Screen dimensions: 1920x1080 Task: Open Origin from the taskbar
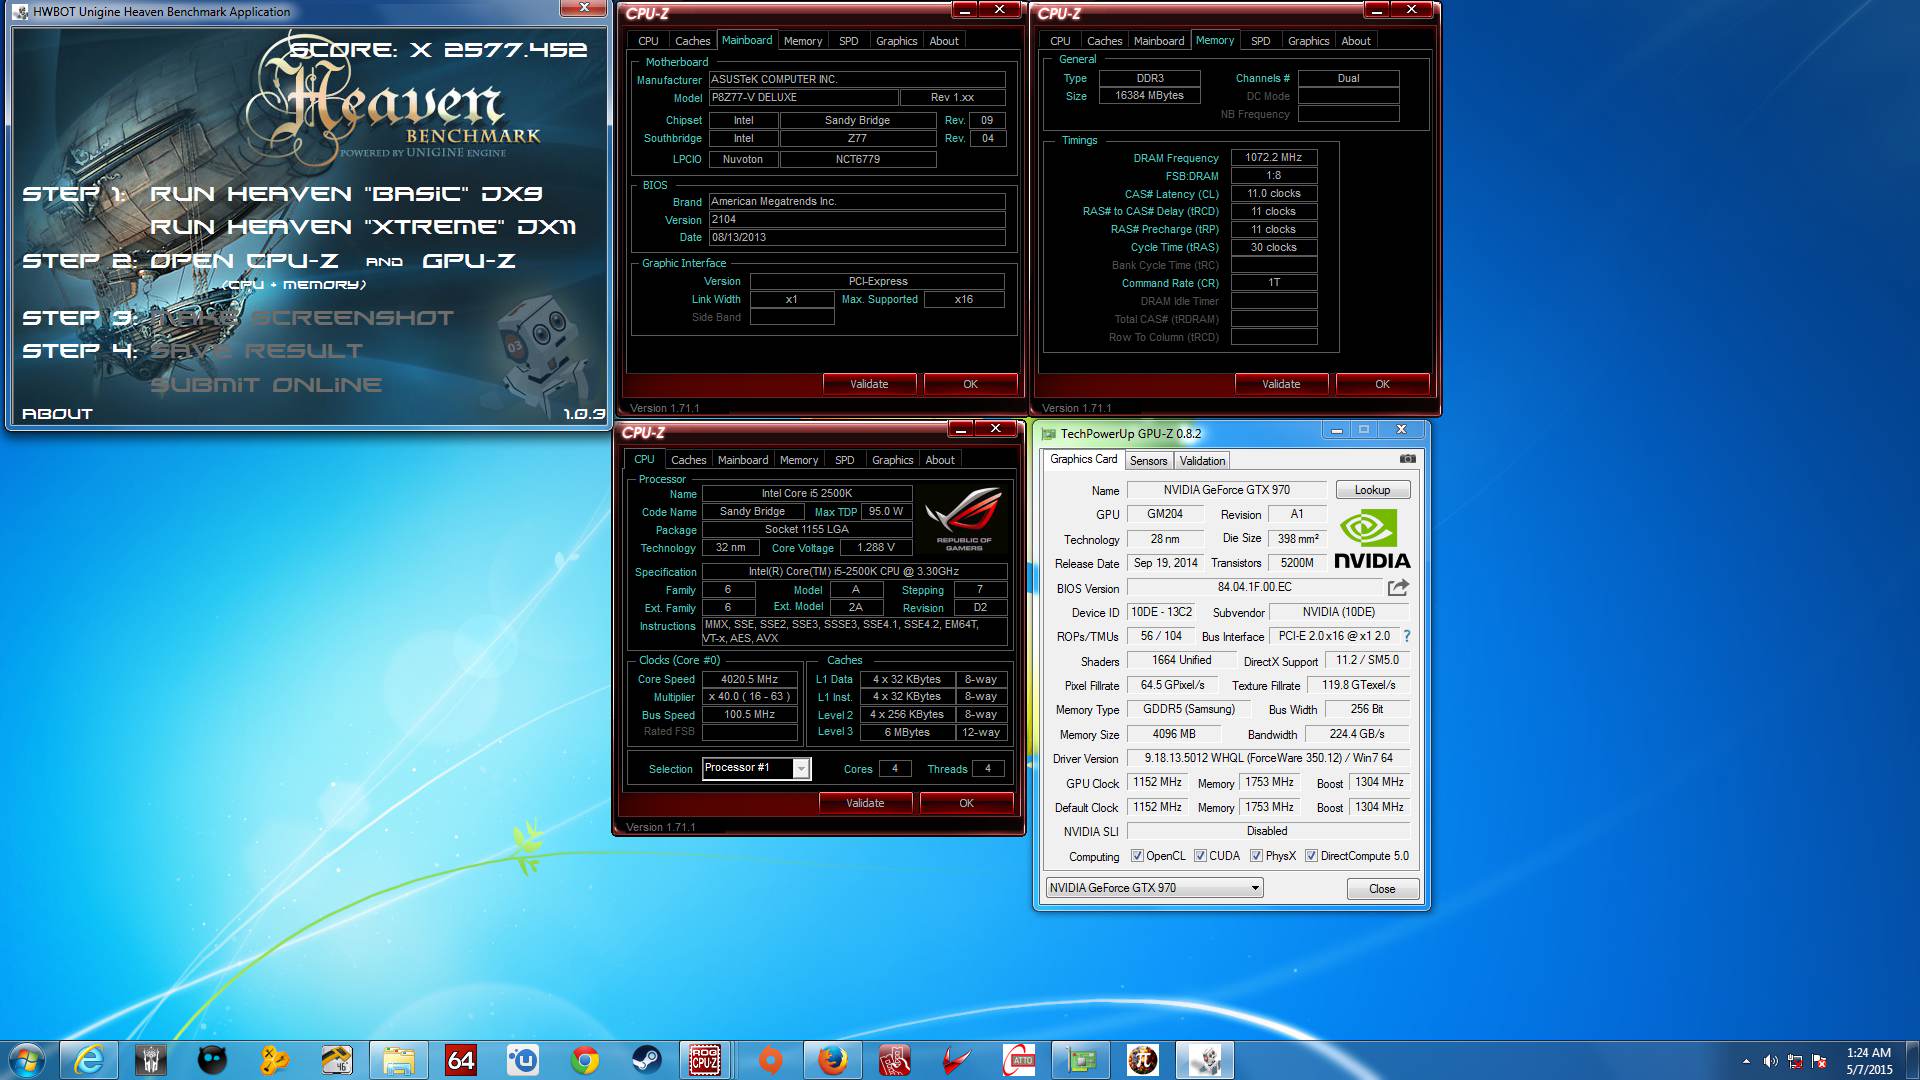[770, 1059]
